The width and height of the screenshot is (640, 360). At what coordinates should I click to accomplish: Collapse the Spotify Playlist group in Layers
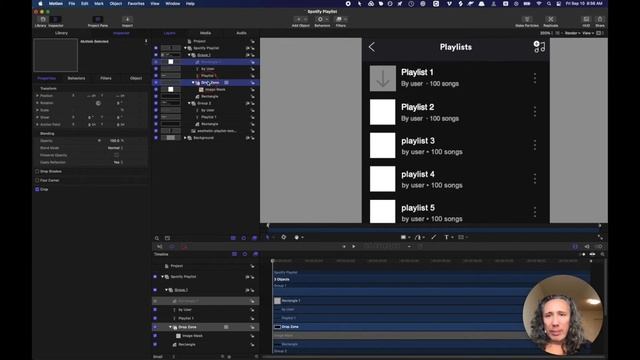tap(185, 48)
